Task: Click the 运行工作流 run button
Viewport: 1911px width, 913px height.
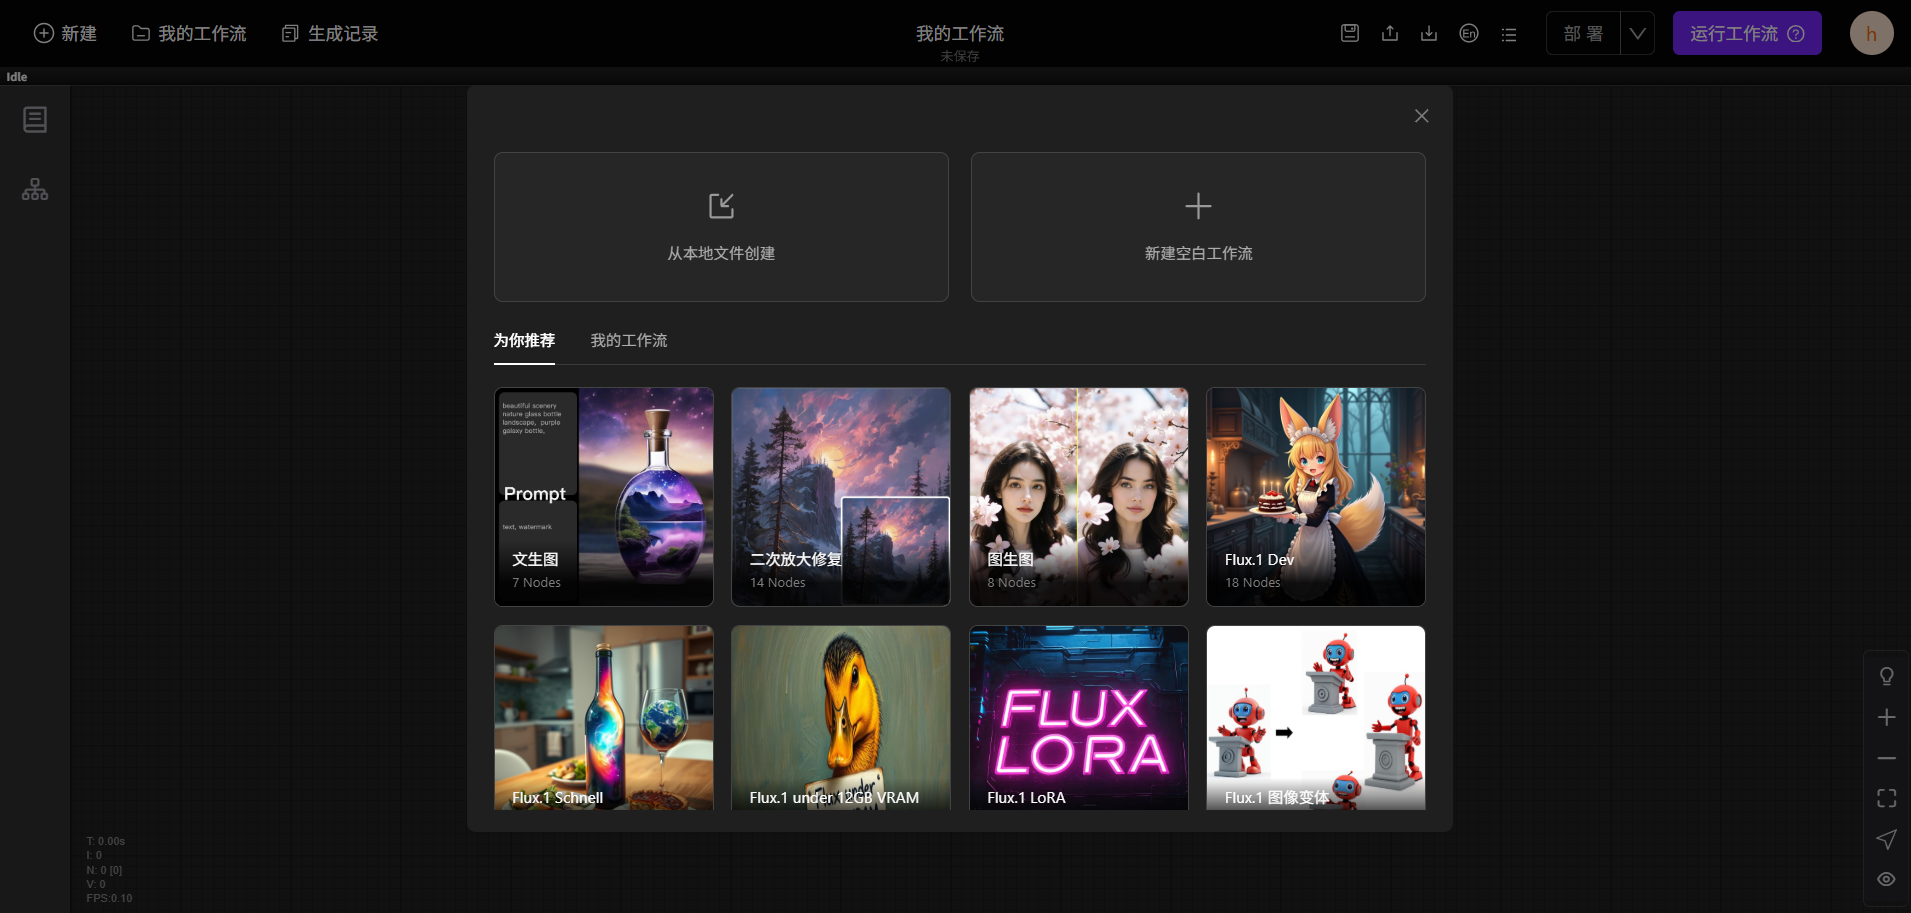Action: (x=1747, y=33)
